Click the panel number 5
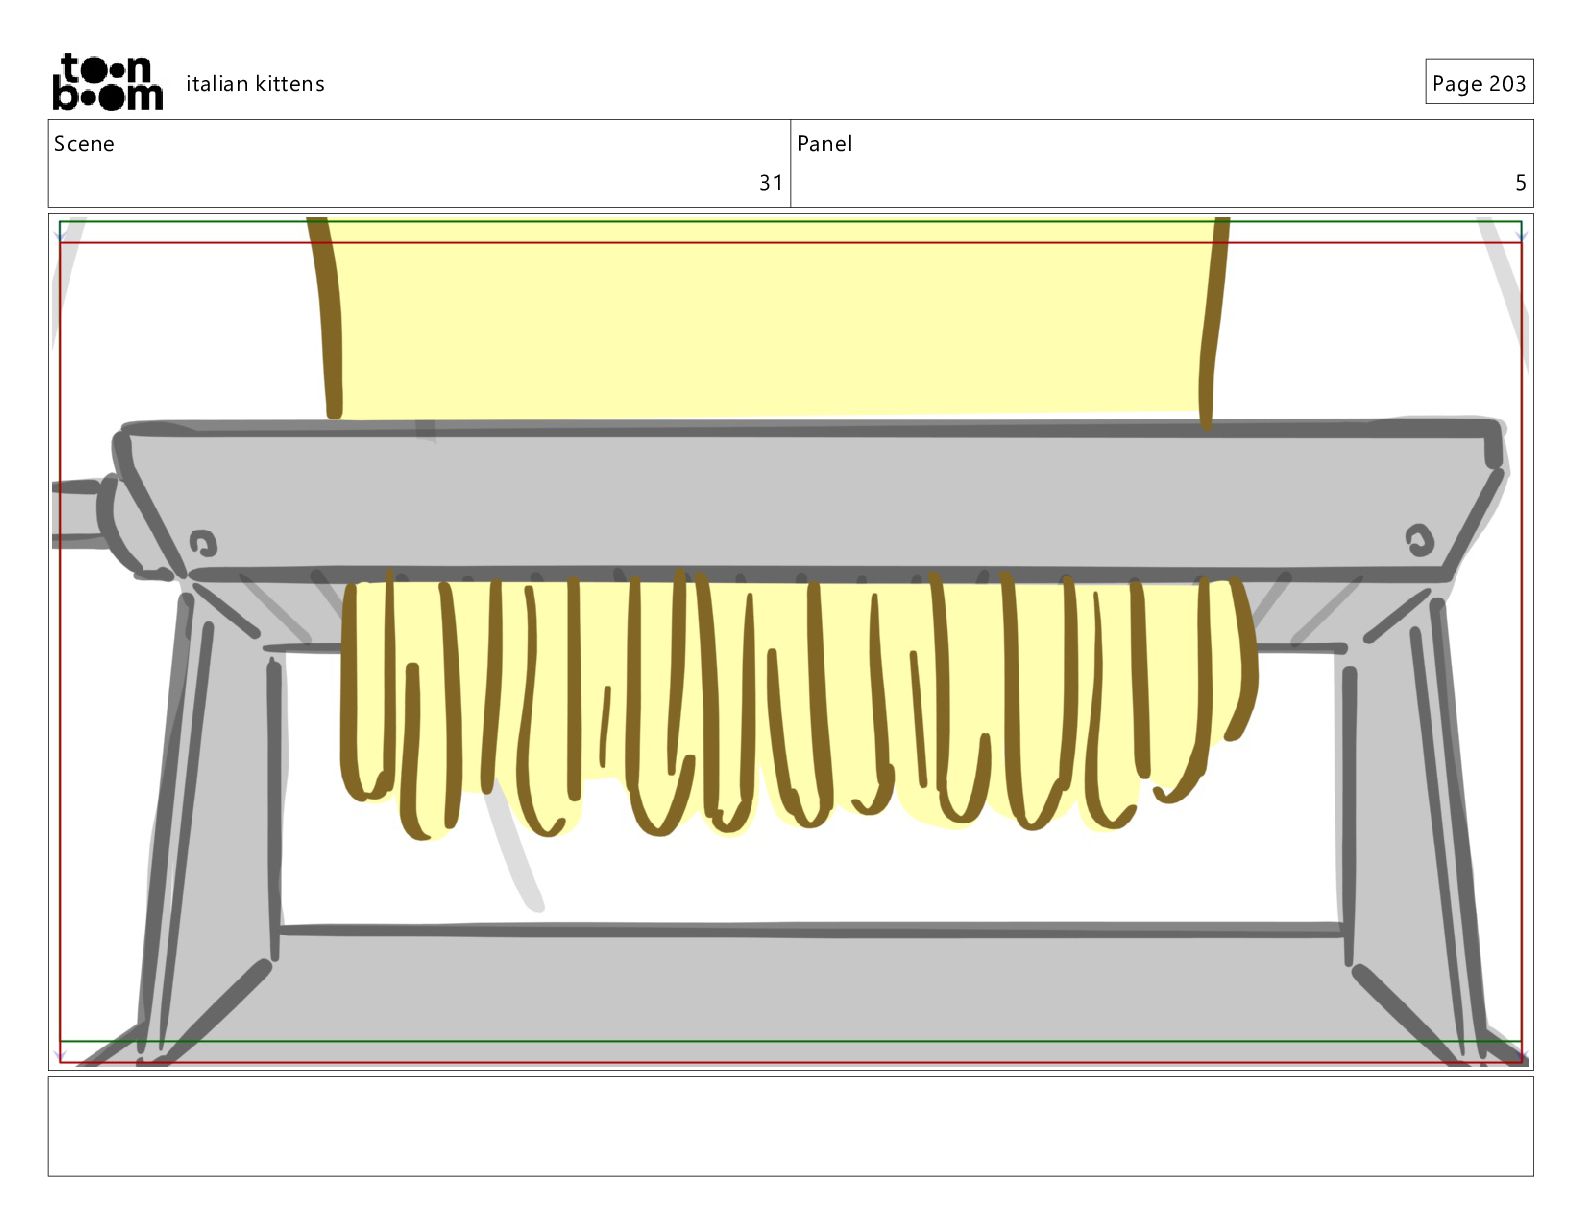The width and height of the screenshot is (1584, 1224). pyautogui.click(x=1520, y=183)
